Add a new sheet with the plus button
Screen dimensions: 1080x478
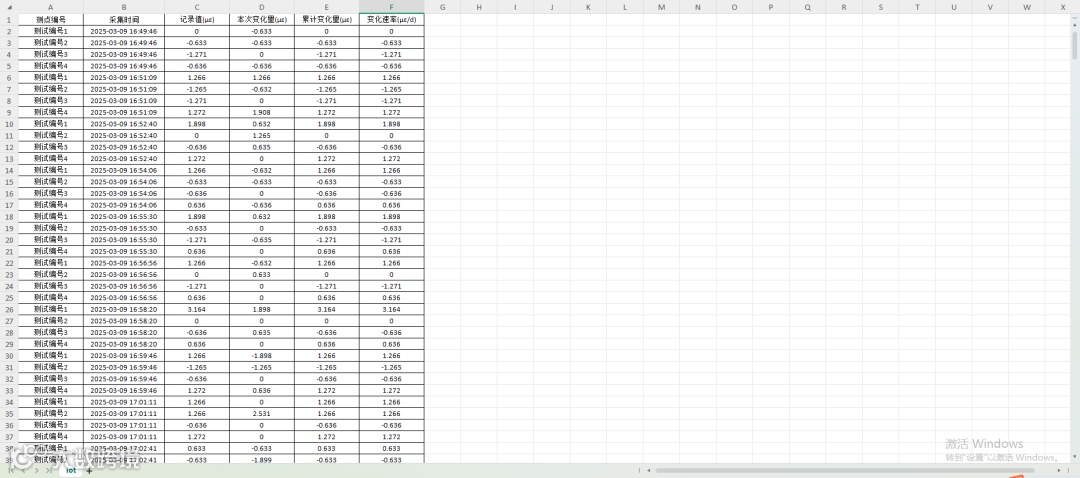point(89,471)
